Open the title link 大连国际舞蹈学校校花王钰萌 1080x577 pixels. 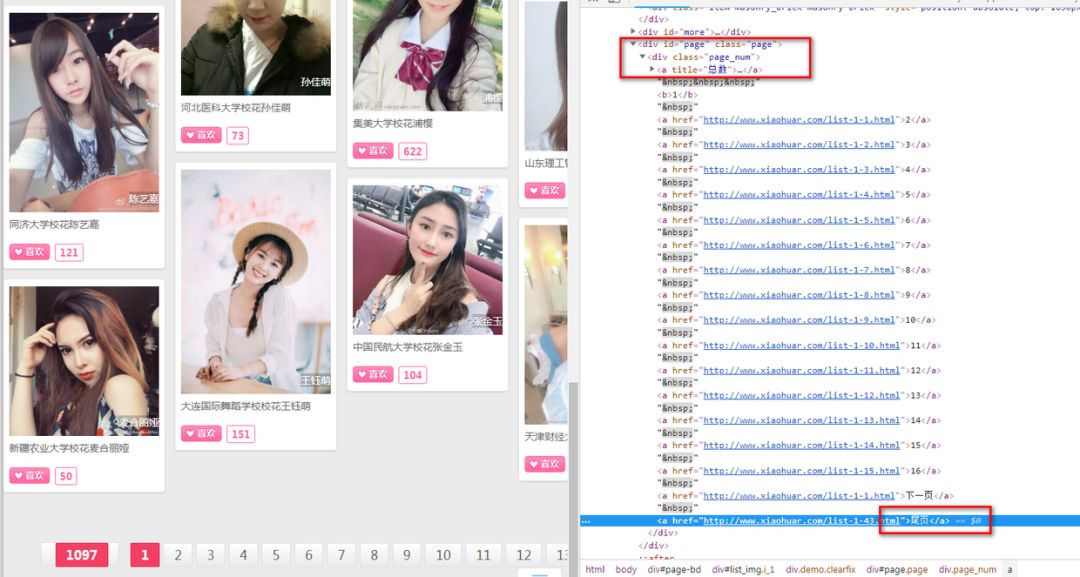(x=246, y=406)
